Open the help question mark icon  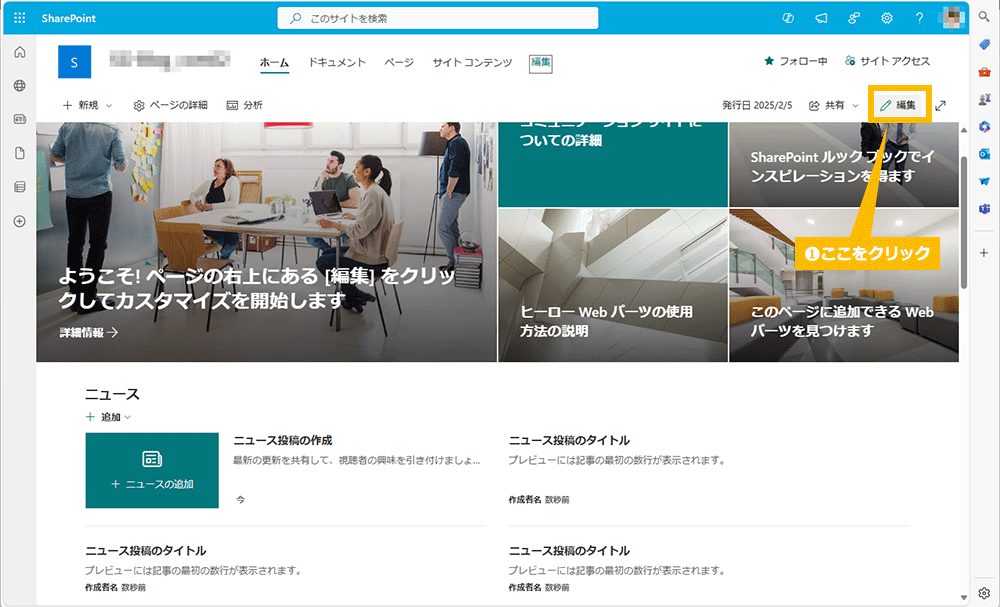click(x=919, y=18)
